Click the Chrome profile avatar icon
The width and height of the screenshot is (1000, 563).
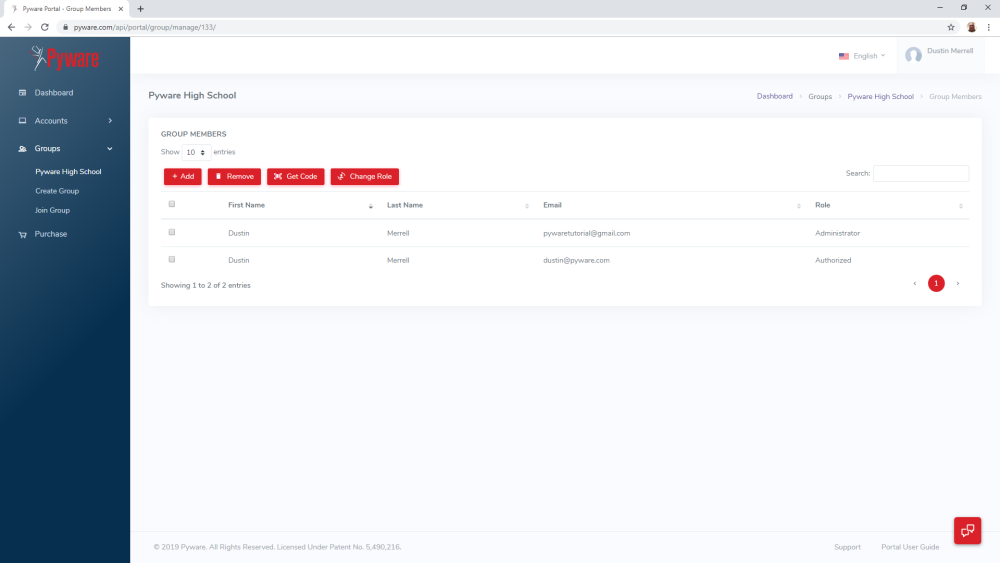pyautogui.click(x=971, y=27)
